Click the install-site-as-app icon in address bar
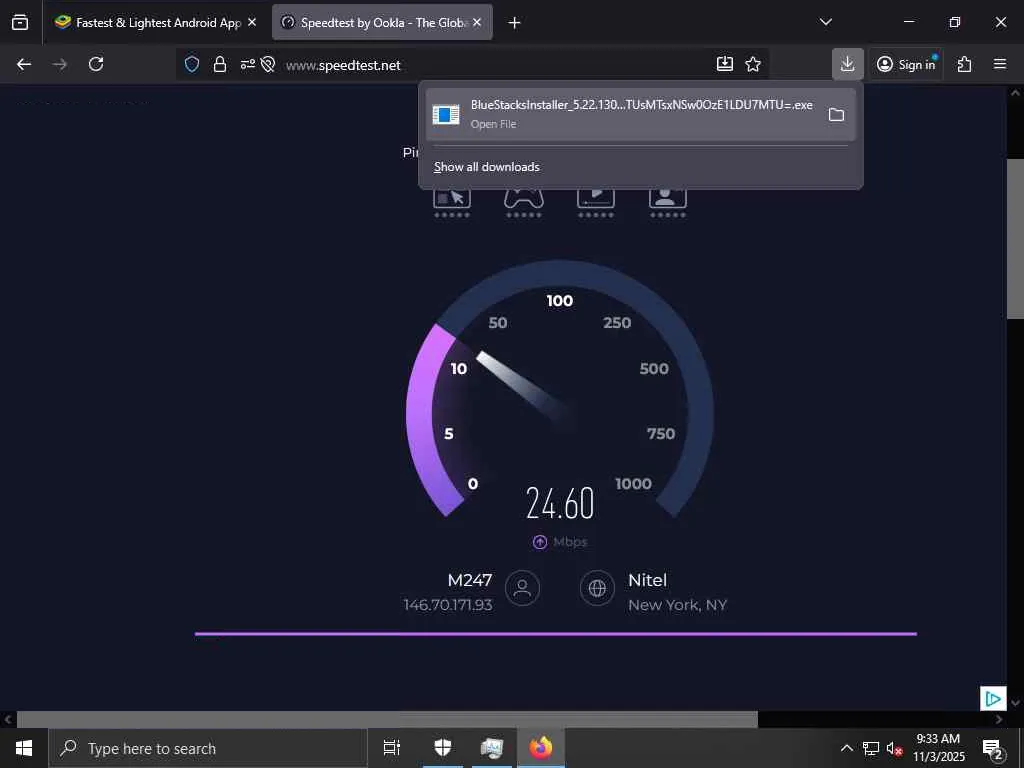This screenshot has height=768, width=1024. click(725, 63)
